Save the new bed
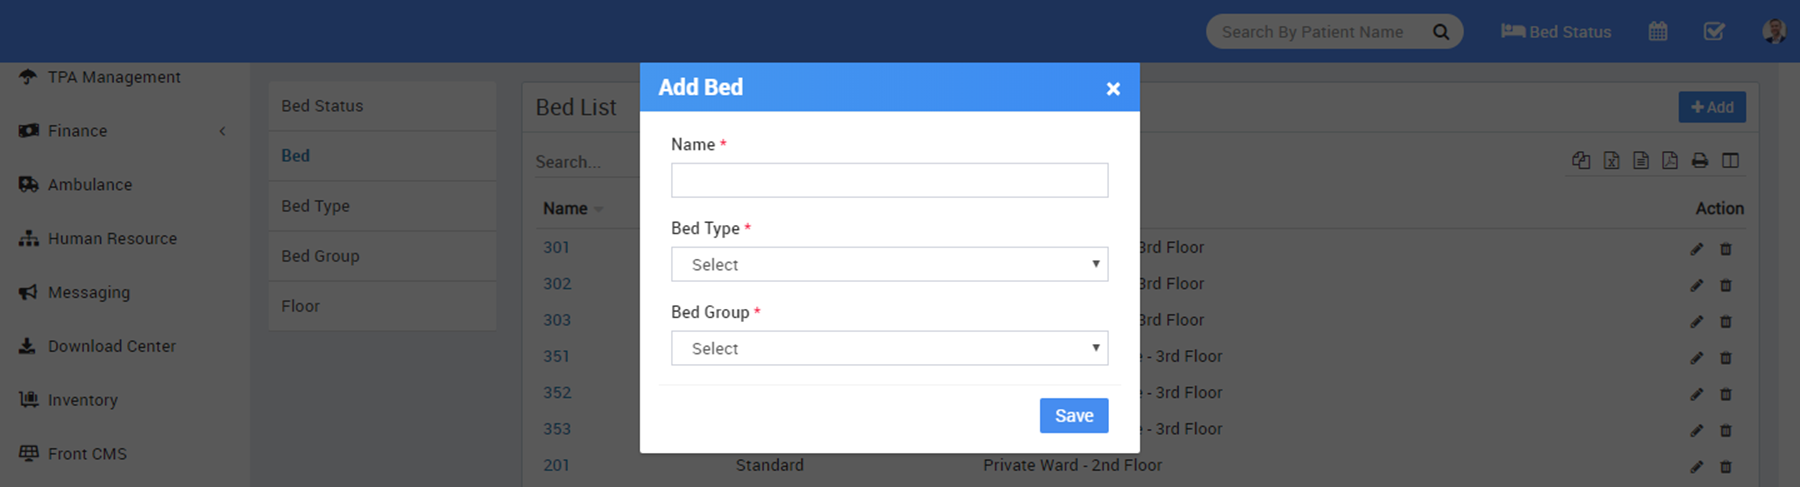Viewport: 1800px width, 487px height. 1073,416
